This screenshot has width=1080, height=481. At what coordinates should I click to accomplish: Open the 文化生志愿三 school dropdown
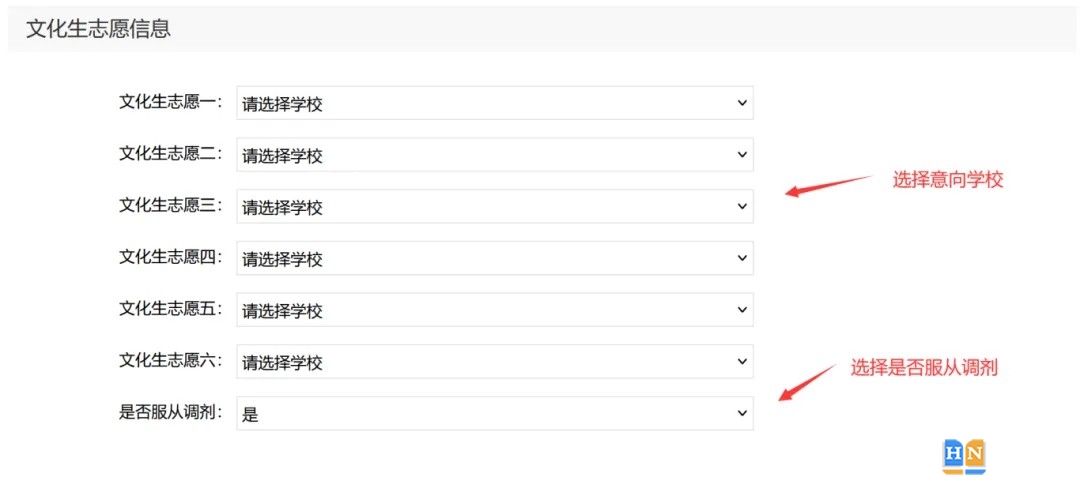[495, 206]
